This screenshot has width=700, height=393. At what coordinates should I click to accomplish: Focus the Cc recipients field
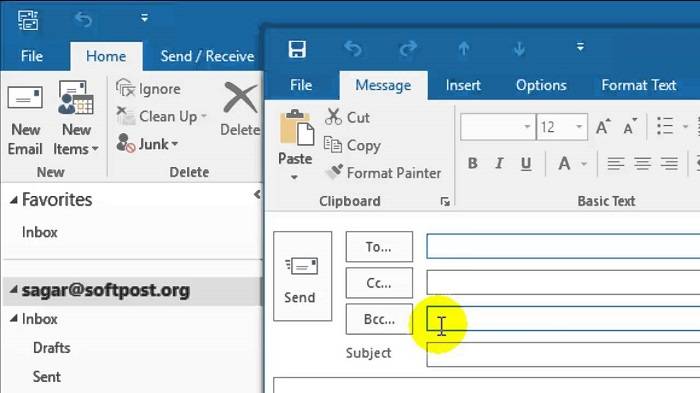[563, 282]
